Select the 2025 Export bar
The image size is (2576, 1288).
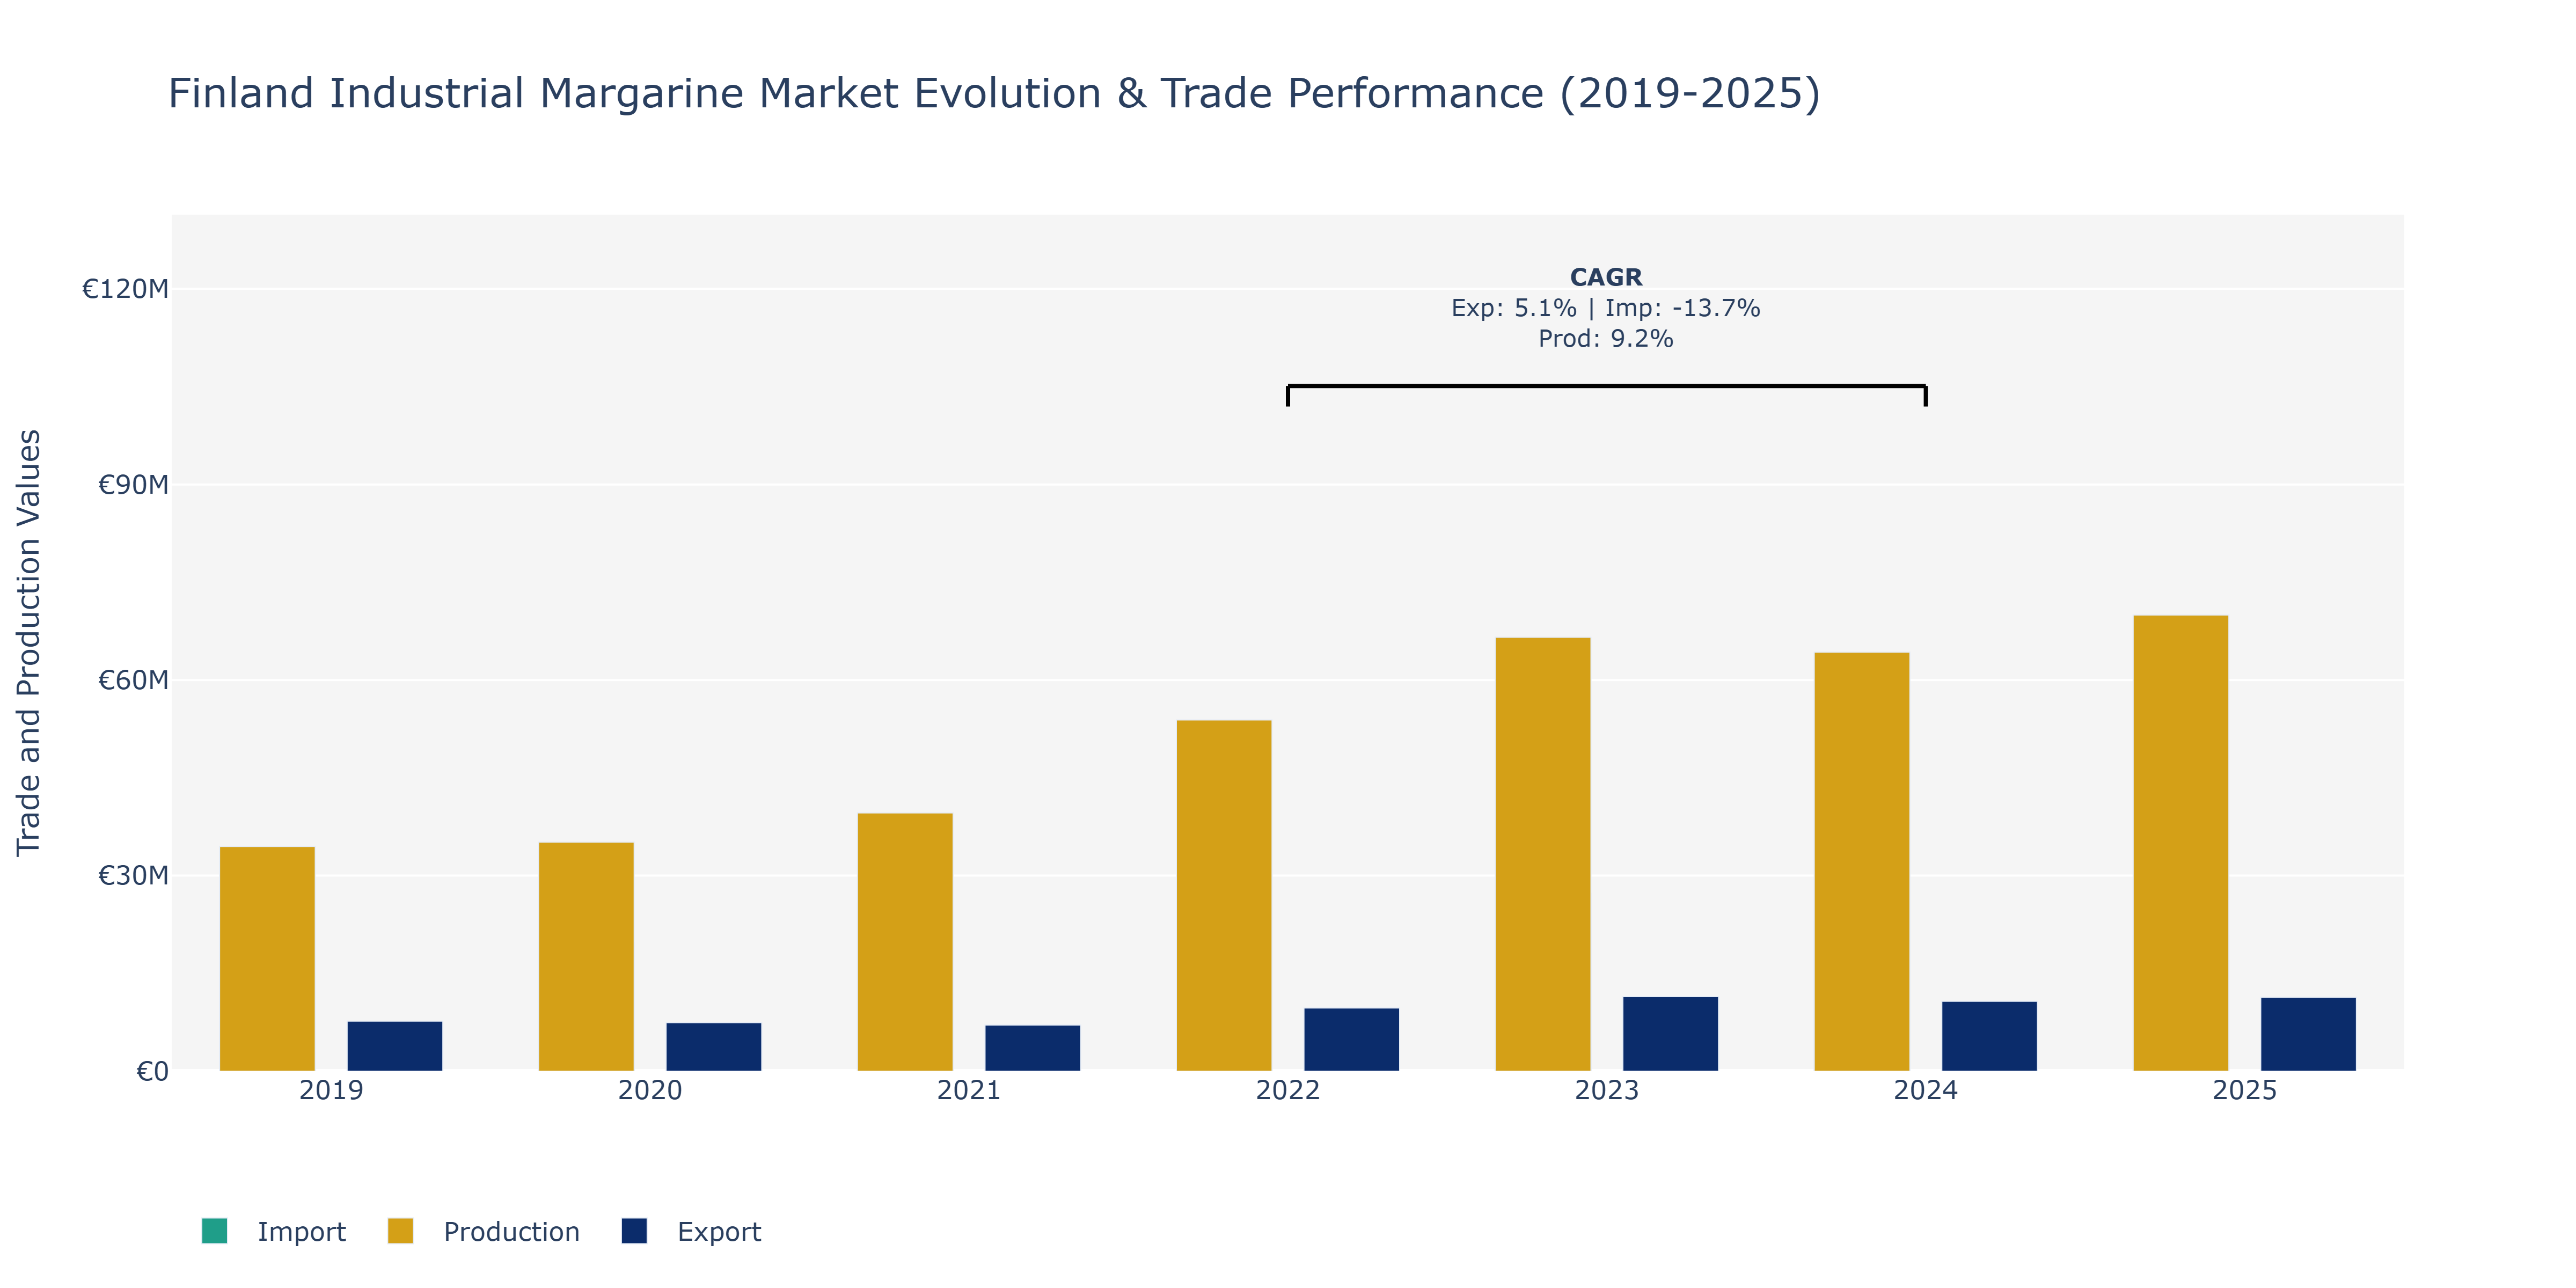click(2309, 1034)
